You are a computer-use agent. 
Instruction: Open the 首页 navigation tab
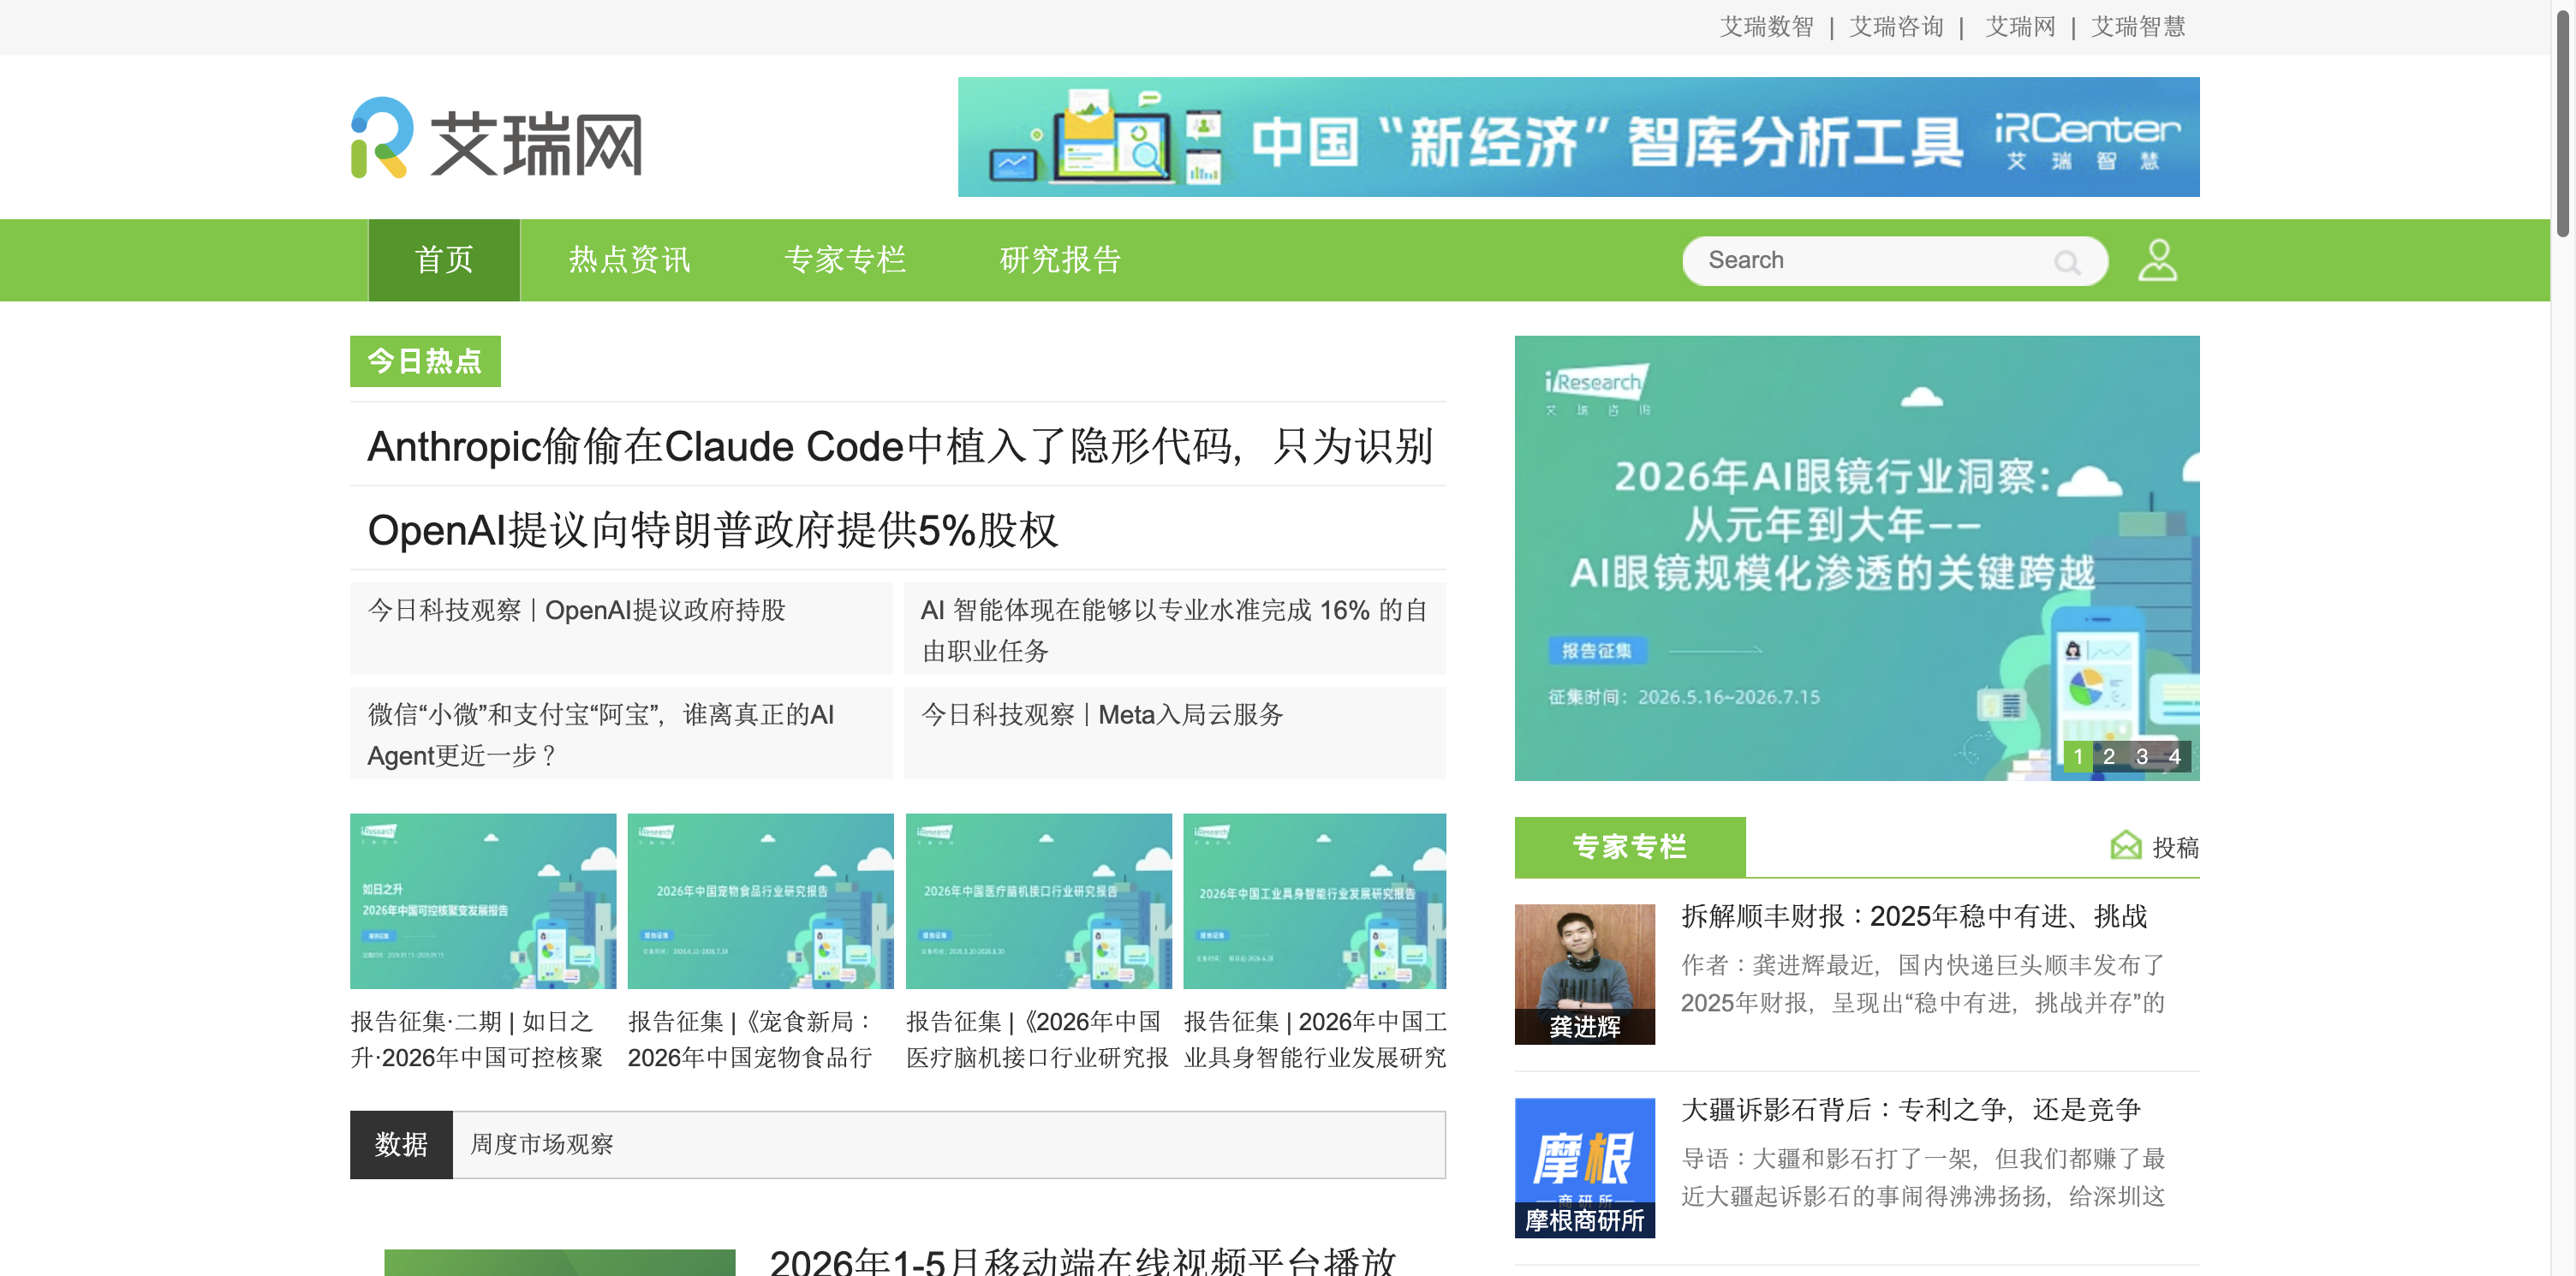coord(444,260)
